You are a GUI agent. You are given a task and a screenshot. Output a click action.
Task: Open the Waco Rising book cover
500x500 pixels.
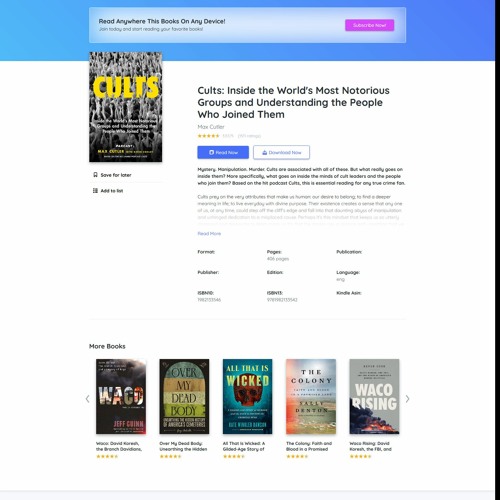pos(374,396)
